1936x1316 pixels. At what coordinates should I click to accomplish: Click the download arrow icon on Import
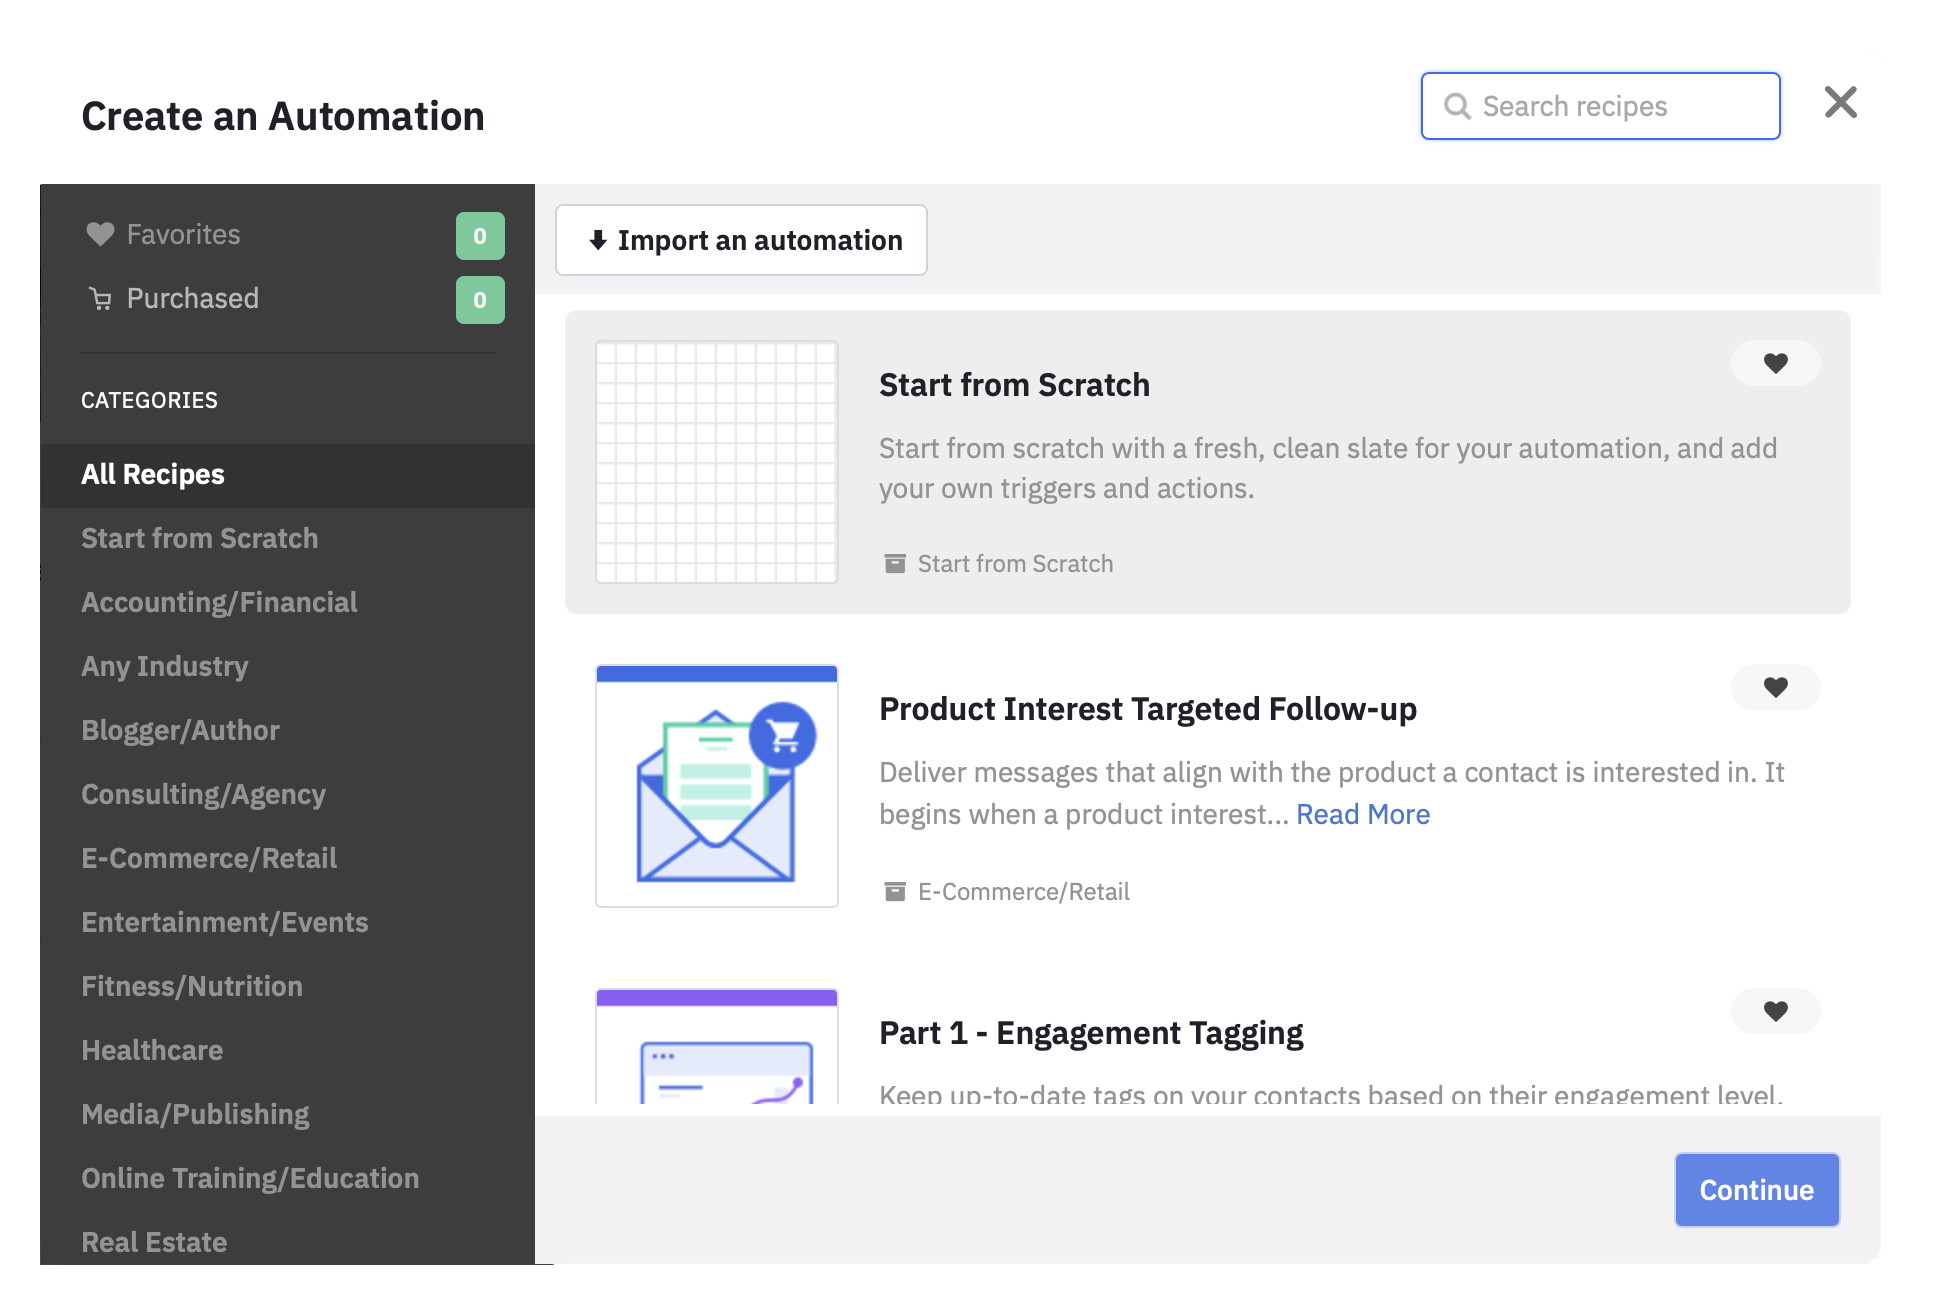tap(598, 240)
